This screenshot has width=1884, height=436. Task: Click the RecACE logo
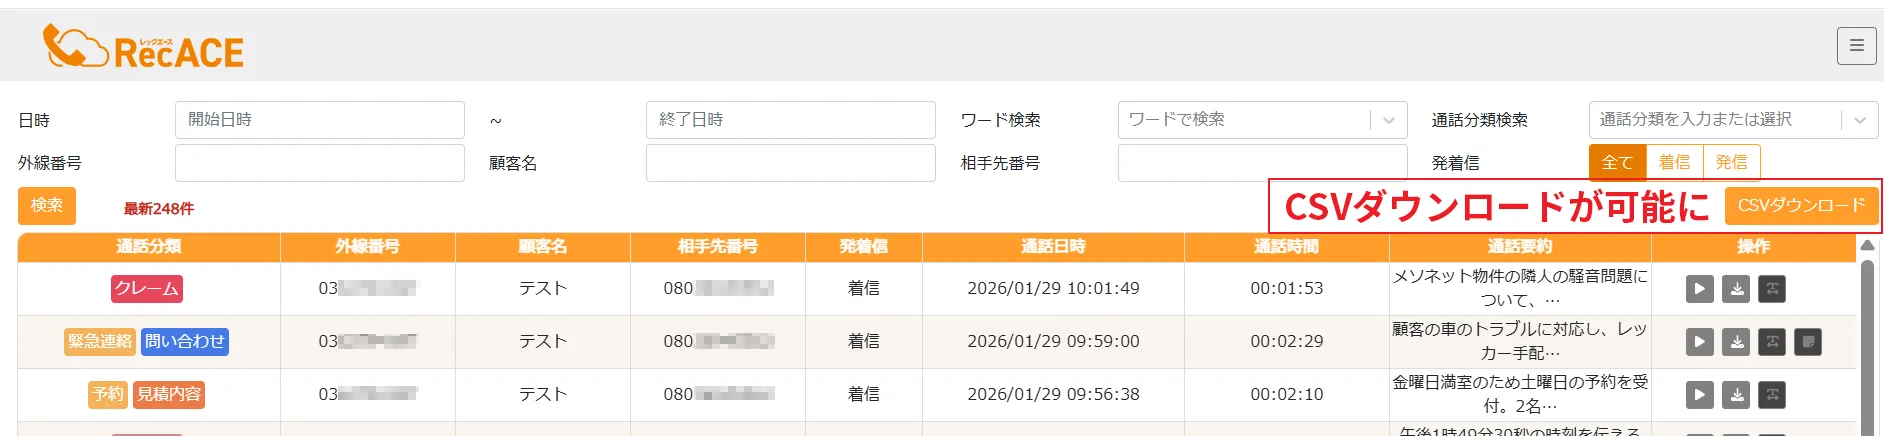click(144, 48)
